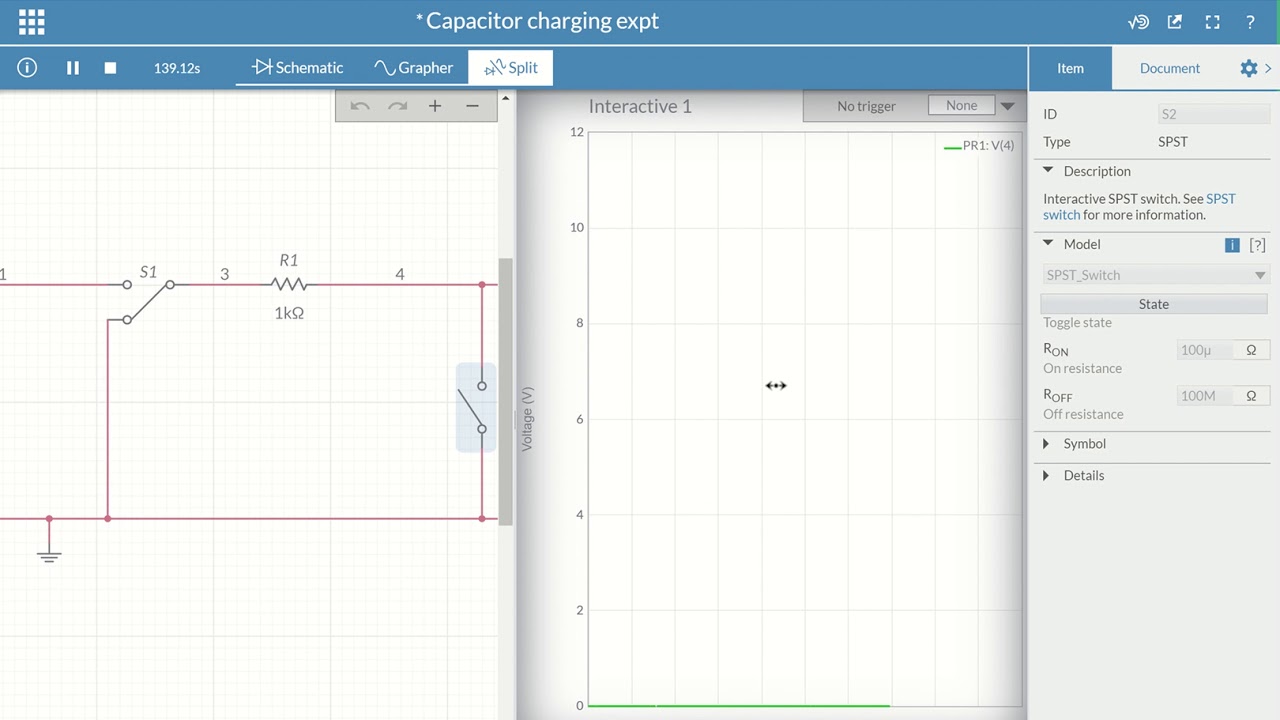Open the SPST switch help link
Image resolution: width=1280 pixels, height=720 pixels.
(1139, 207)
